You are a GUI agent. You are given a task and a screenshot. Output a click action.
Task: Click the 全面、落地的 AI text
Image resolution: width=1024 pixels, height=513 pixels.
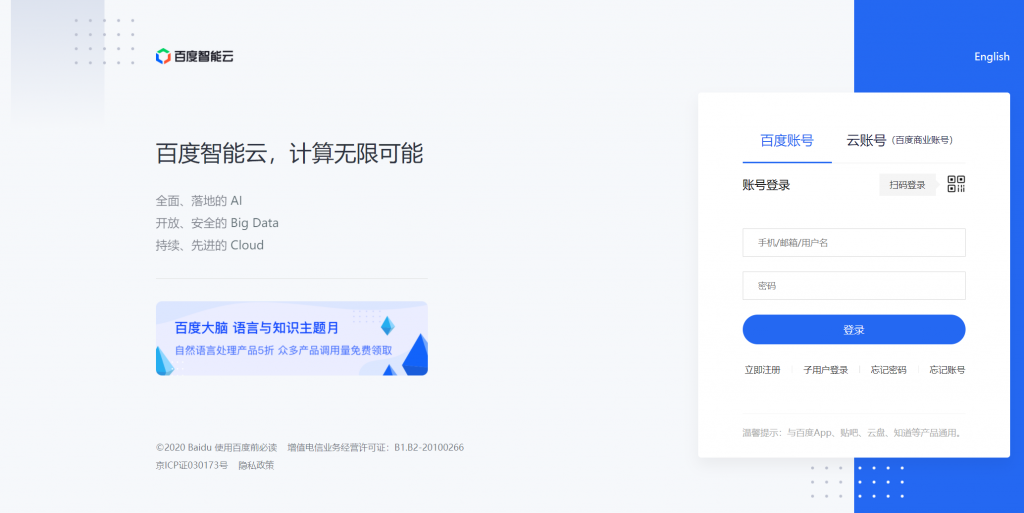tap(199, 200)
